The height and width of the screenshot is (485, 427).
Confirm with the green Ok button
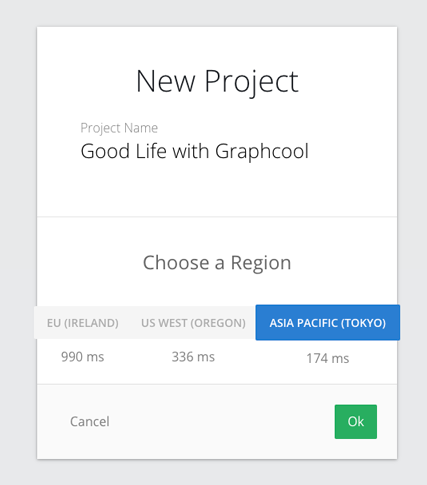pyautogui.click(x=356, y=422)
